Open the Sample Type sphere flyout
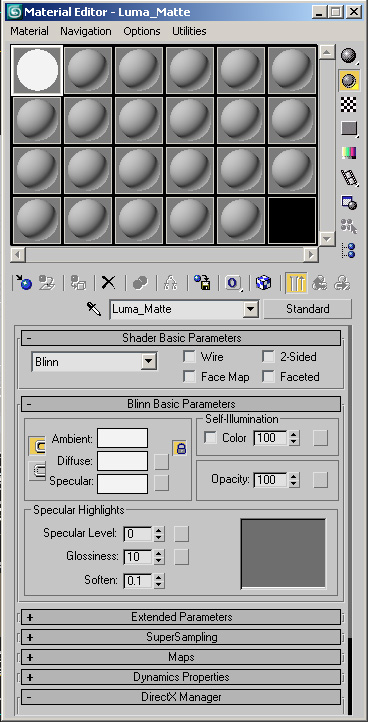368x722 pixels. tap(349, 56)
